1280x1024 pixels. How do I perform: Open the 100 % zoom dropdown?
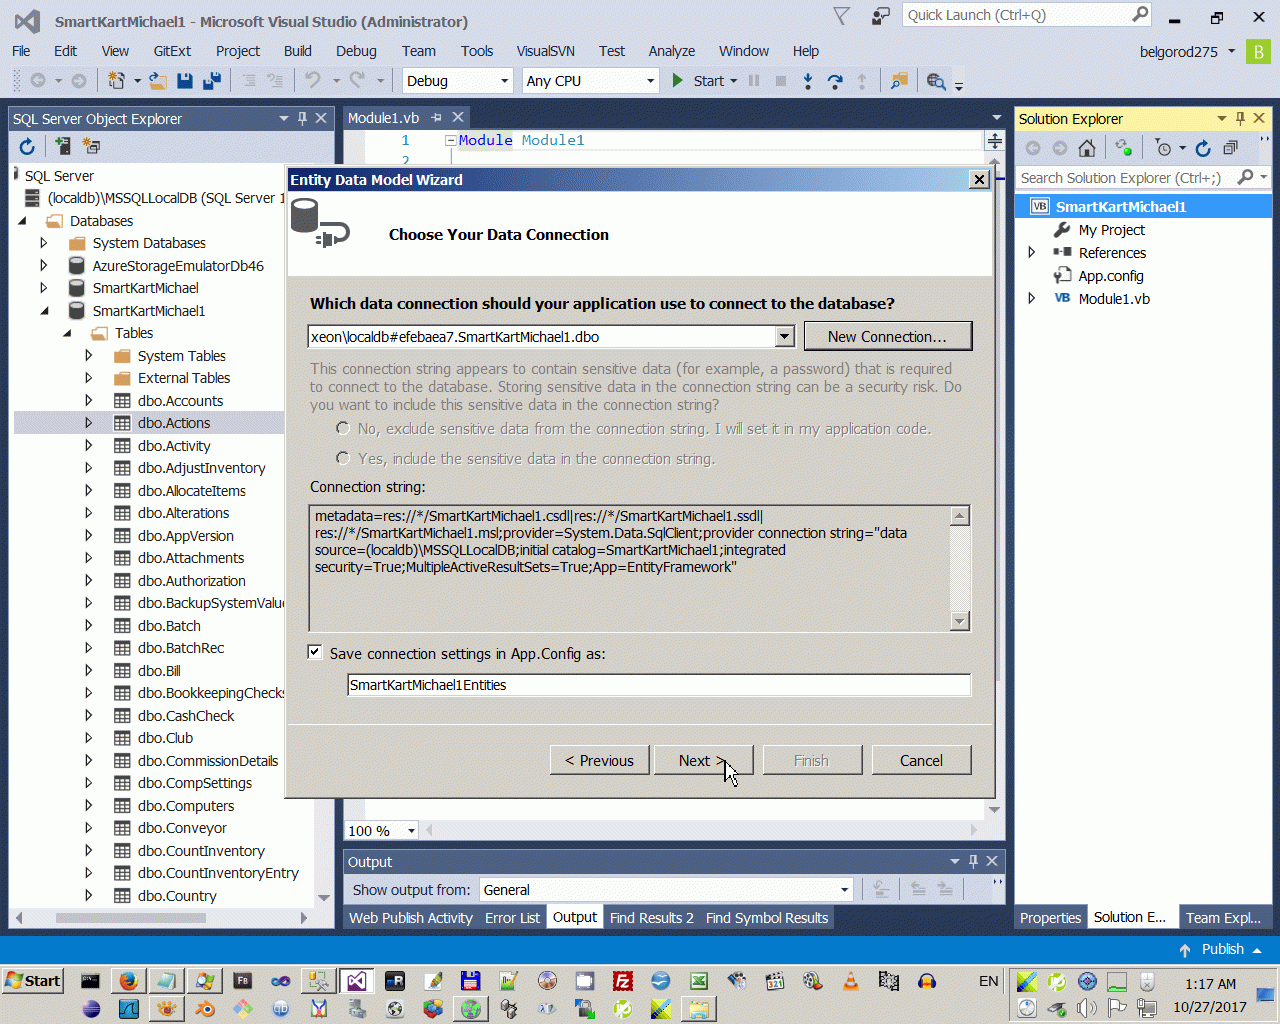point(411,831)
